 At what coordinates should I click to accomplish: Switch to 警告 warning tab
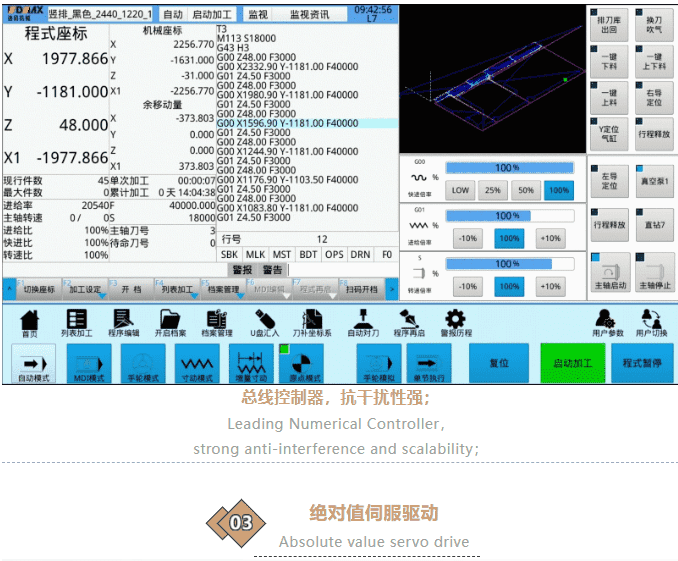pyautogui.click(x=272, y=270)
